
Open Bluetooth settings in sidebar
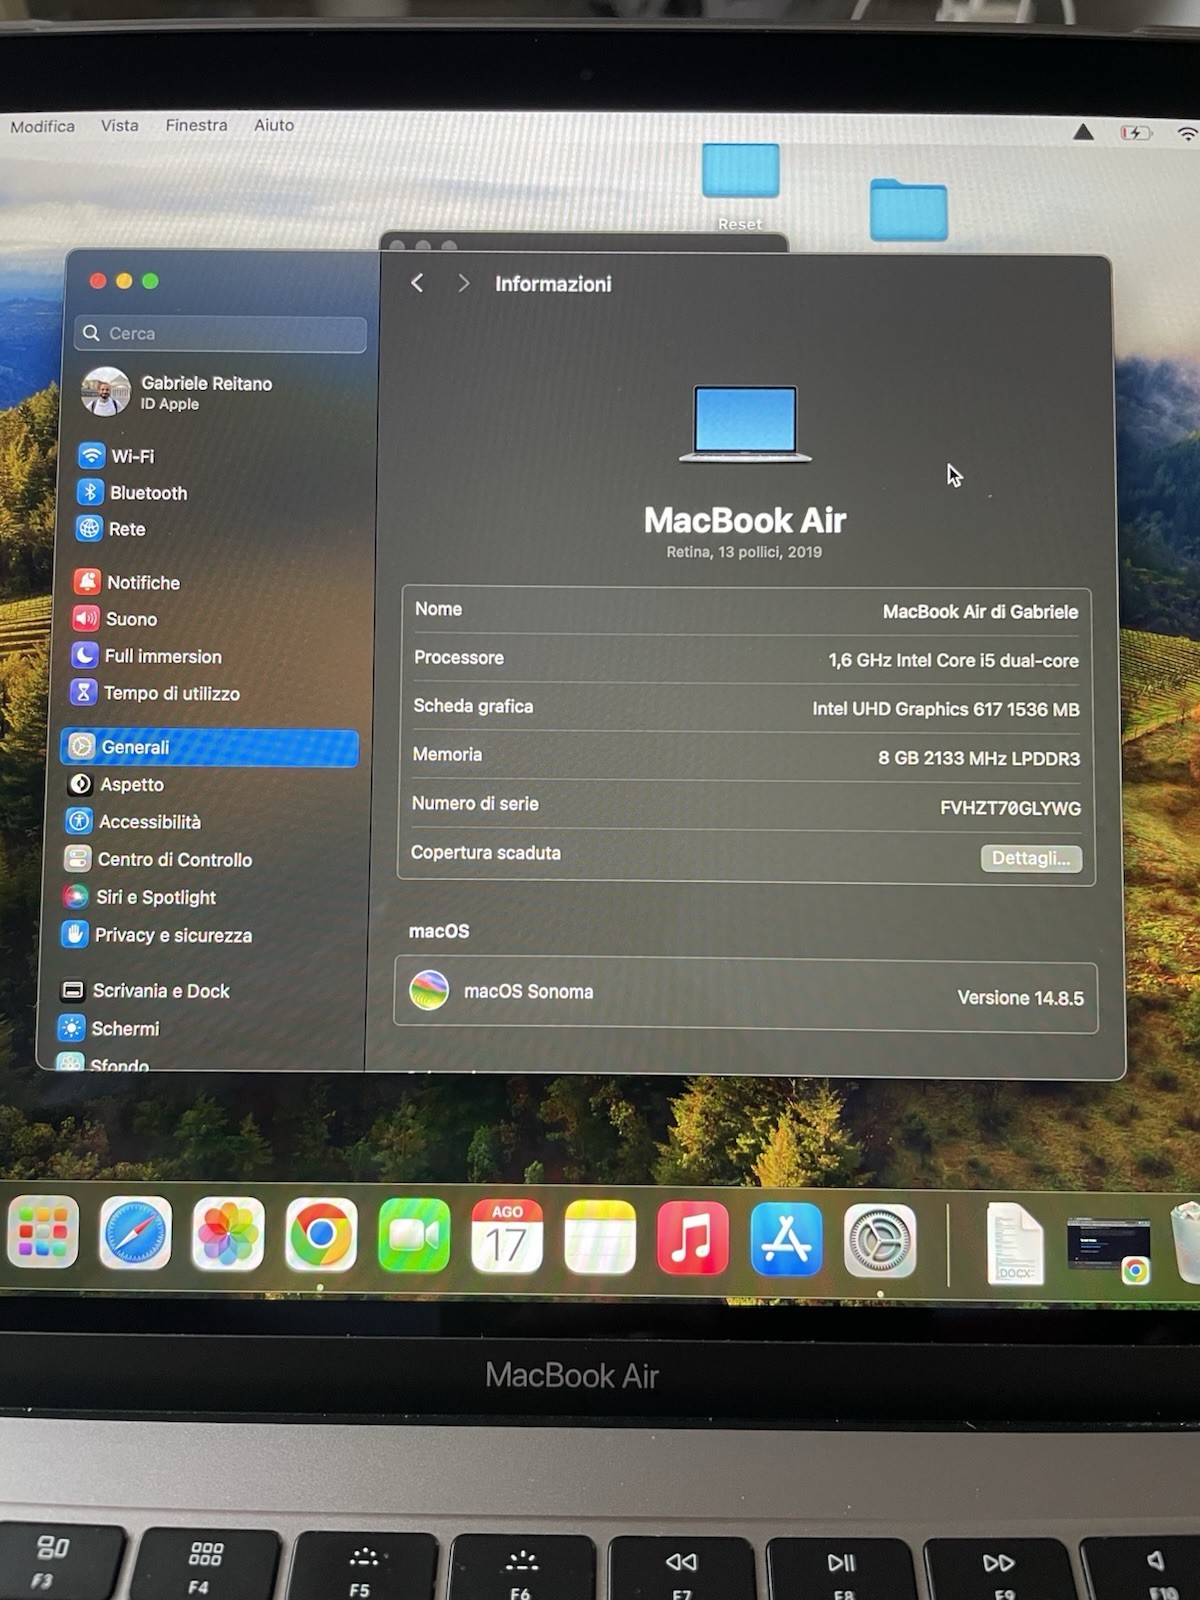(133, 493)
